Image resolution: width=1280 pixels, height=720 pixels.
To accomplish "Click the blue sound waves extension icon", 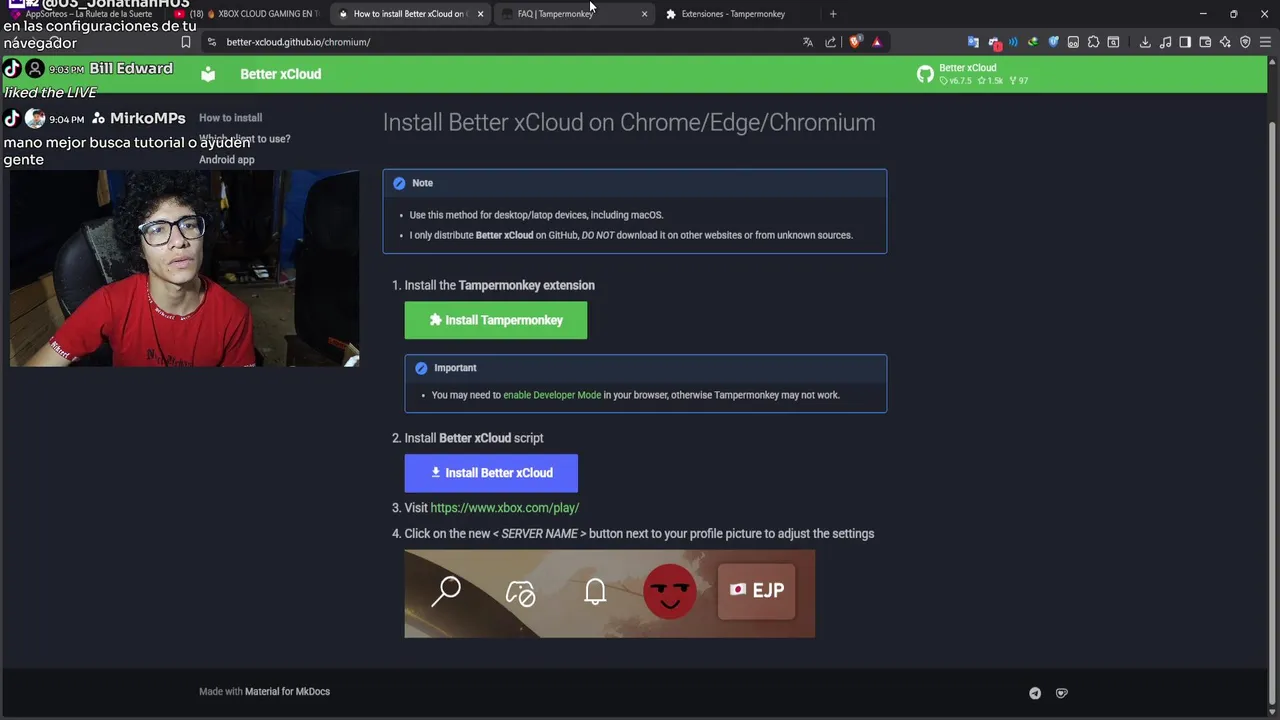I will pyautogui.click(x=1013, y=42).
